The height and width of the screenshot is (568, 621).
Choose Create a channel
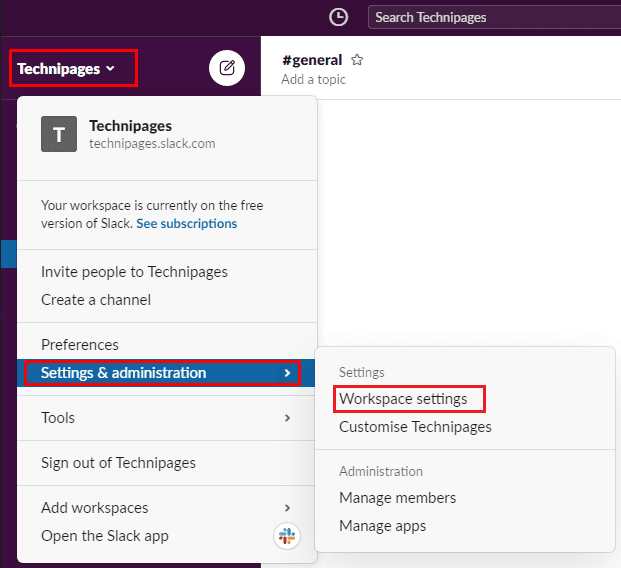click(96, 300)
